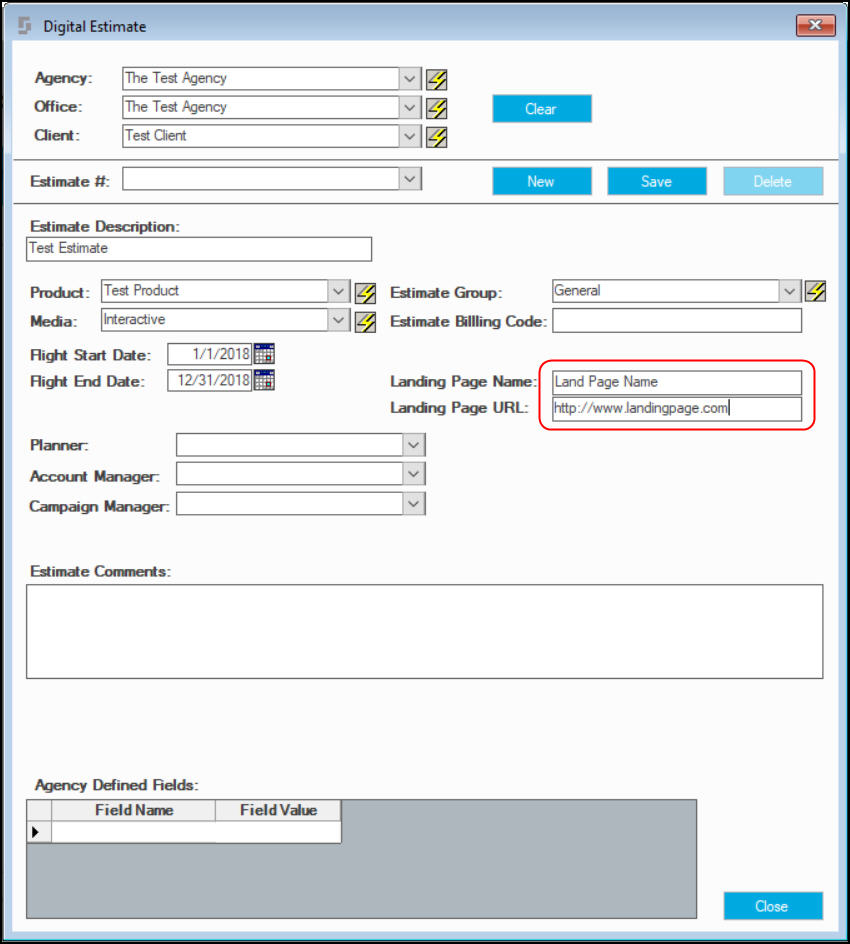Viewport: 850px width, 944px height.
Task: Expand the Agency dropdown
Action: (x=410, y=79)
